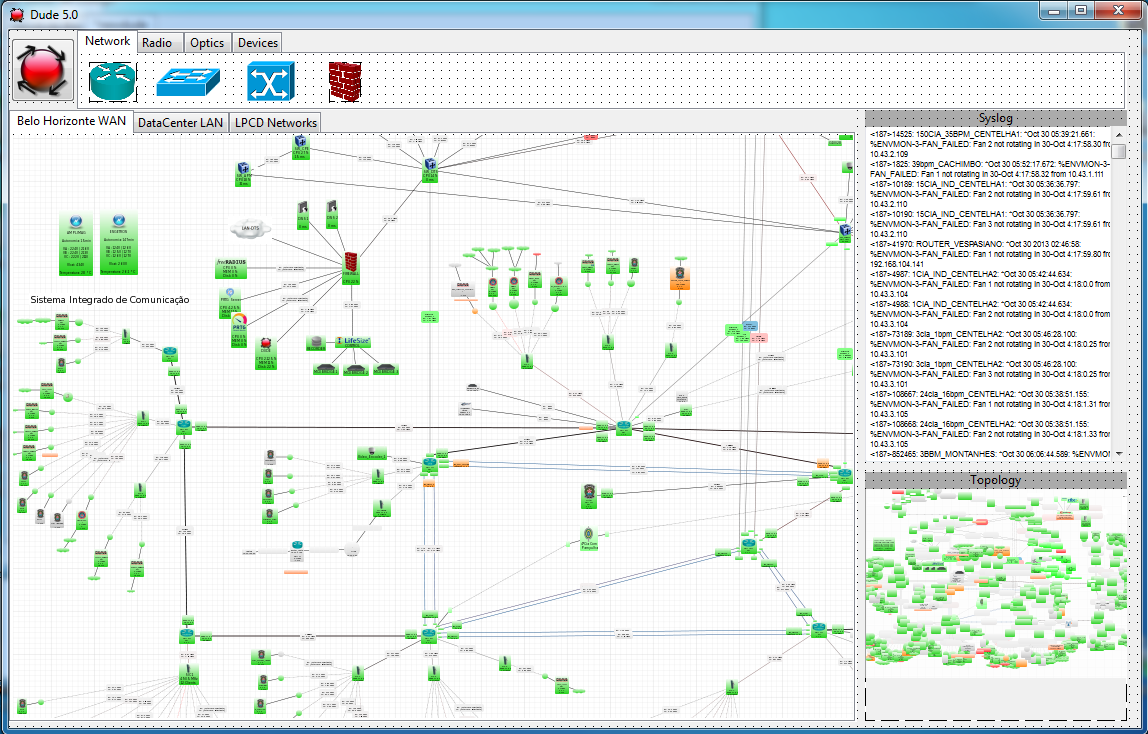Select the DNS 2 server node
This screenshot has width=1148, height=734.
coord(332,214)
